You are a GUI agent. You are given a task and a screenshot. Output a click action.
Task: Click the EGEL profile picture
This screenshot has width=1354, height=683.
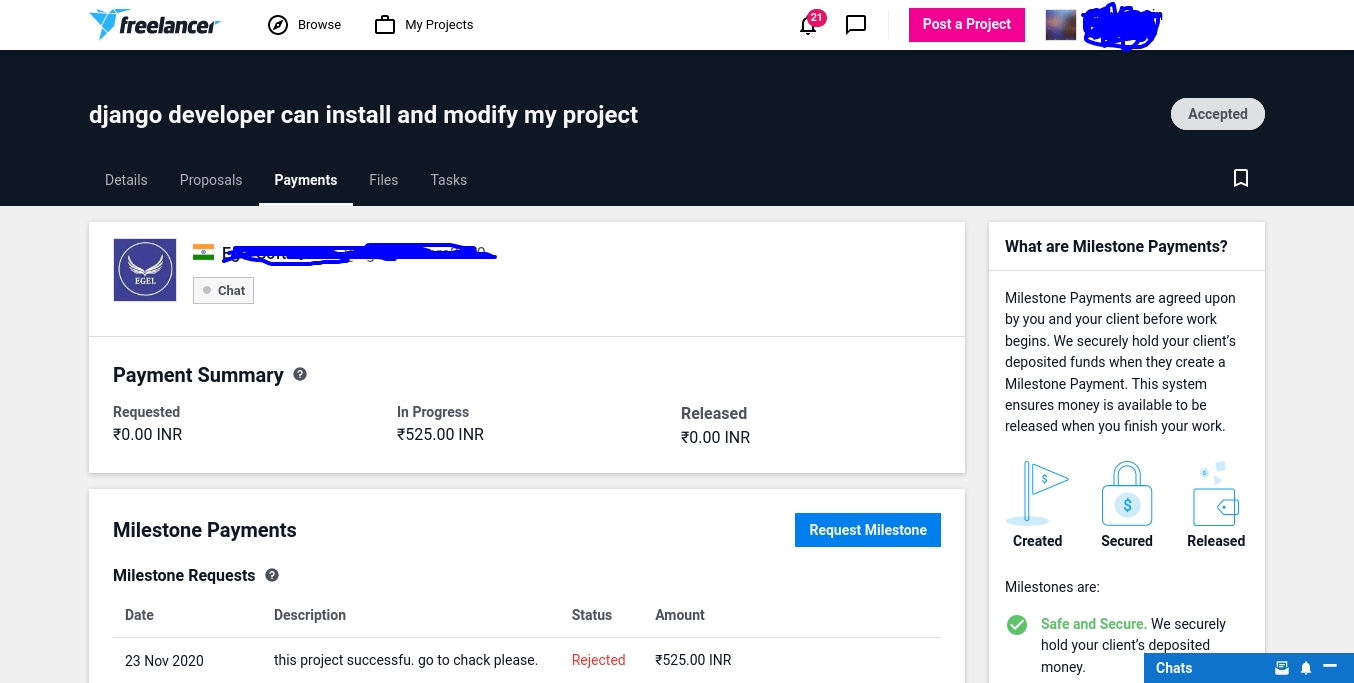tap(145, 270)
